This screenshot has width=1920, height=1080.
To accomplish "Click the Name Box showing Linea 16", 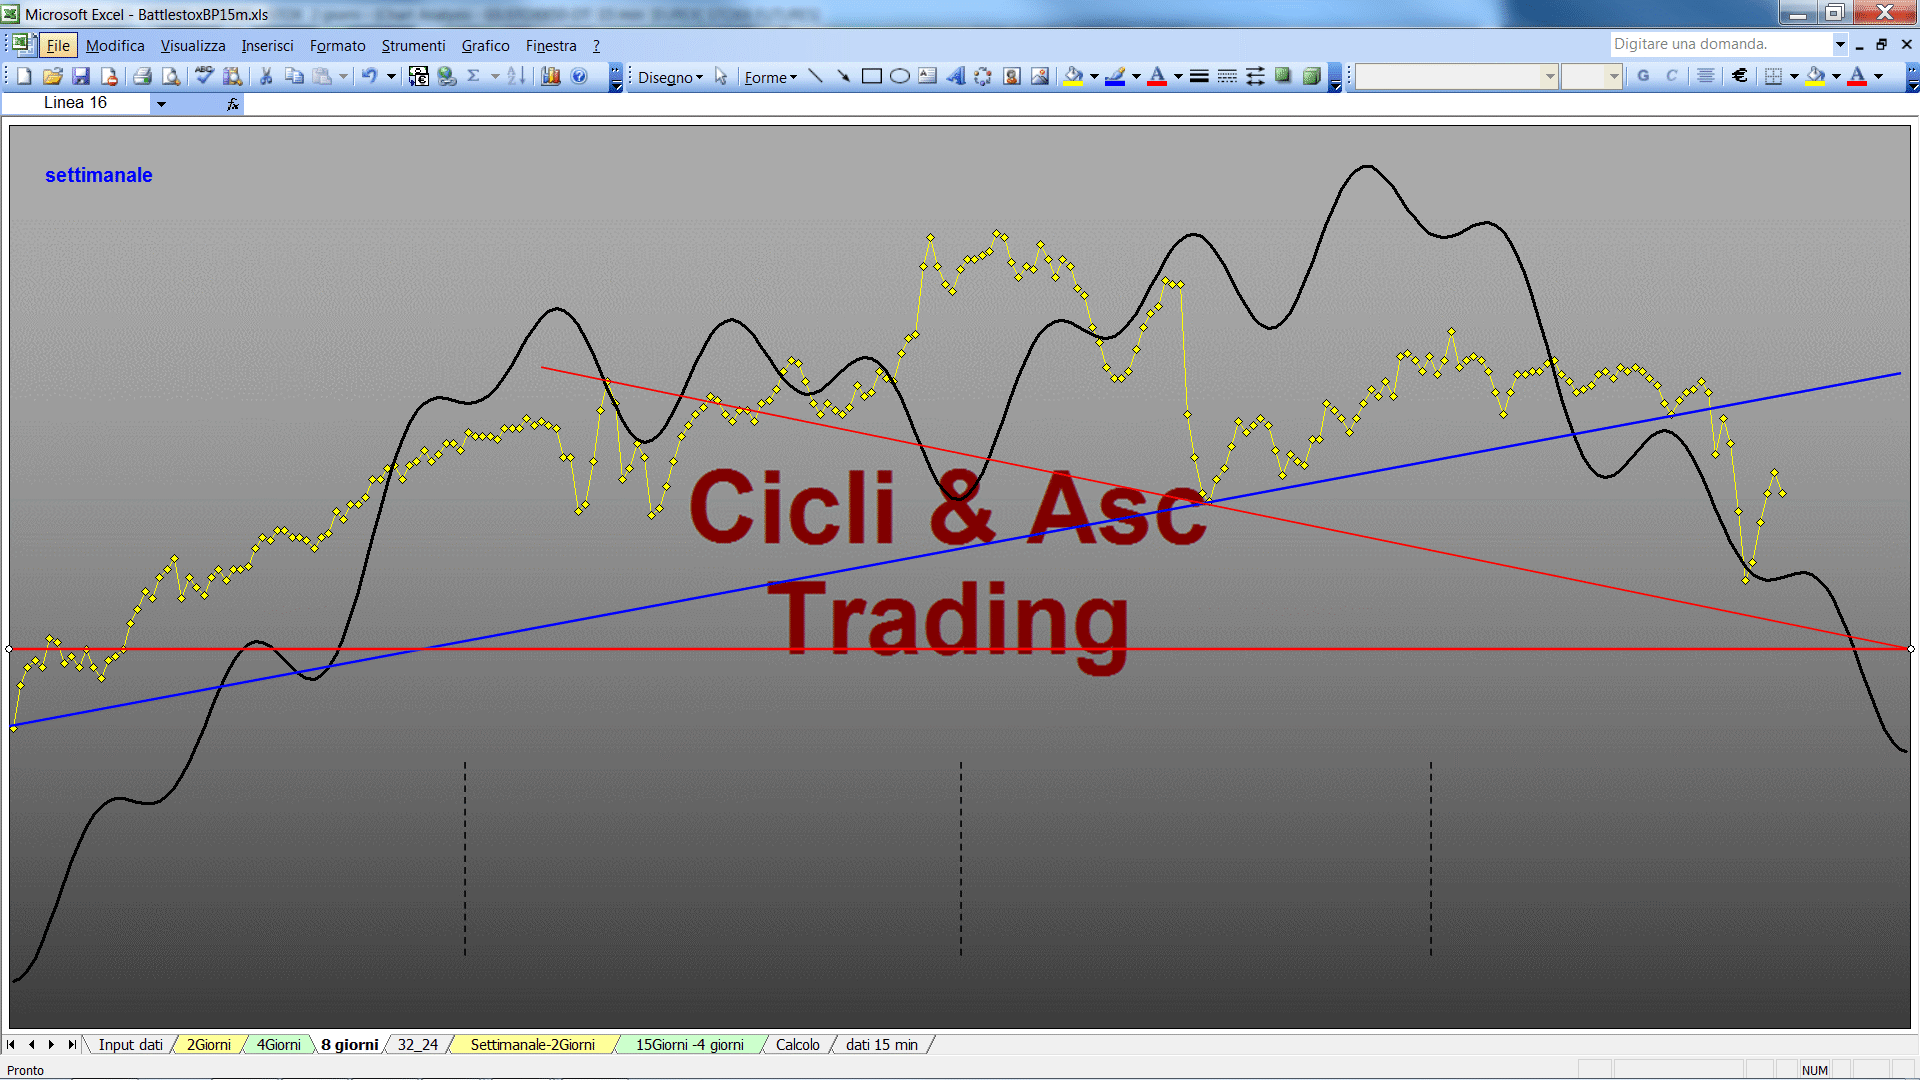I will [x=76, y=103].
